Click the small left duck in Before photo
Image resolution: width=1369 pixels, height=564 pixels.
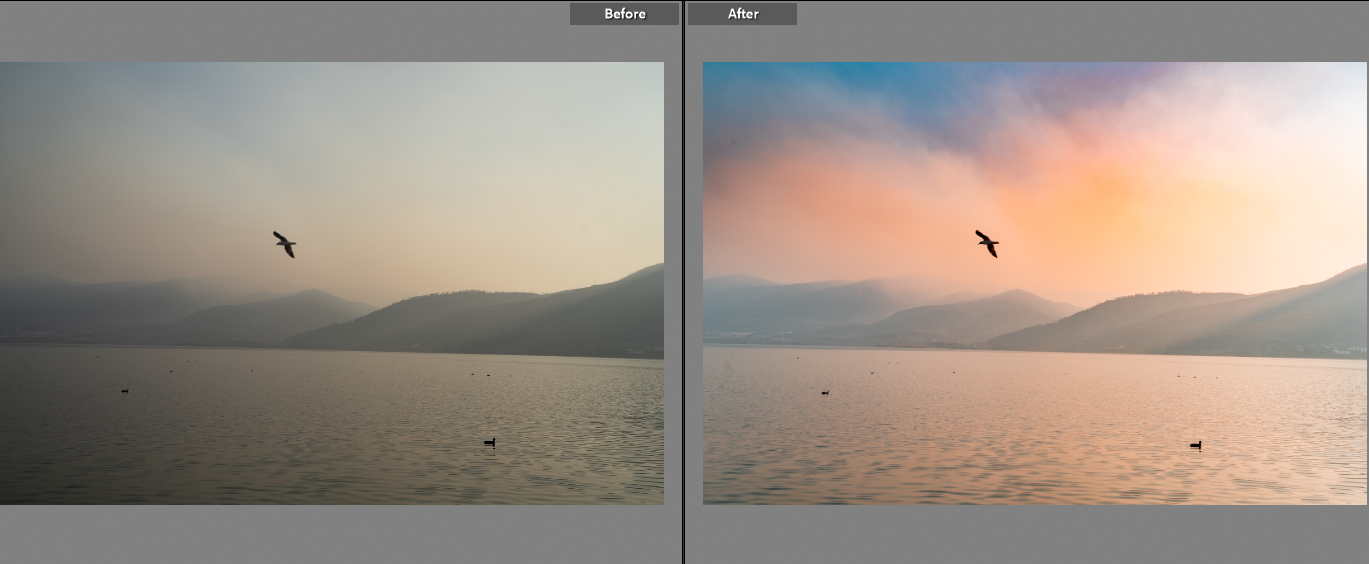point(125,390)
